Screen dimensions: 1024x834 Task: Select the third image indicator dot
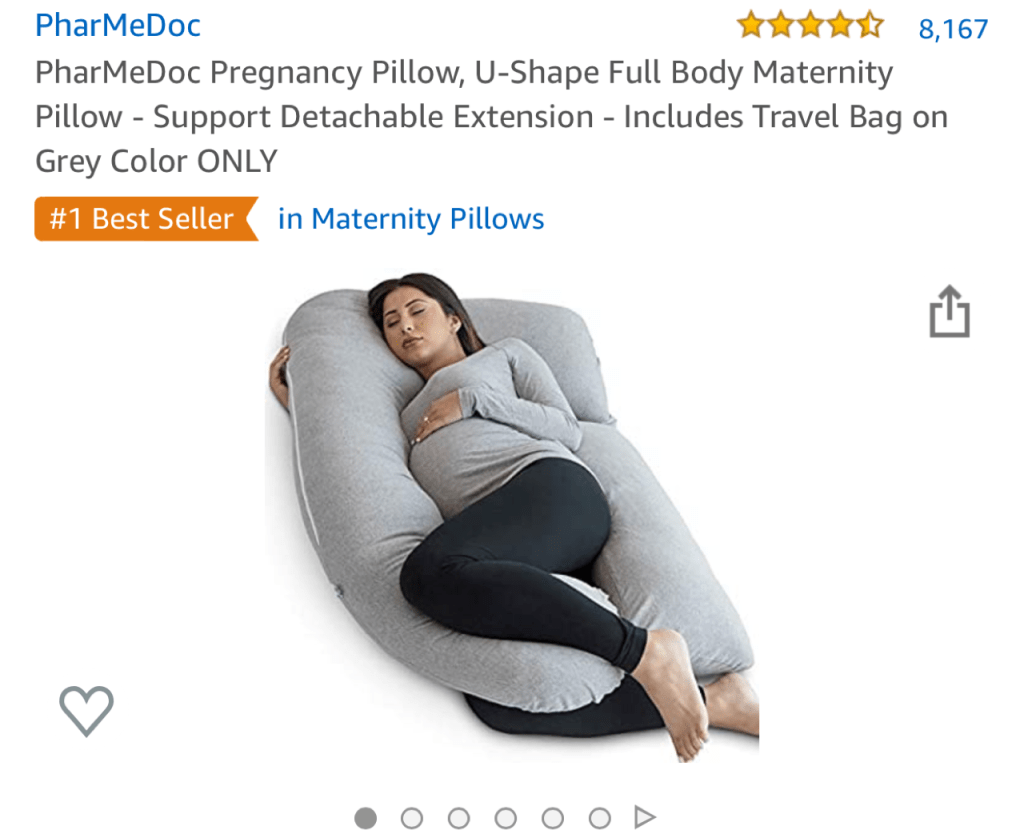[x=459, y=818]
